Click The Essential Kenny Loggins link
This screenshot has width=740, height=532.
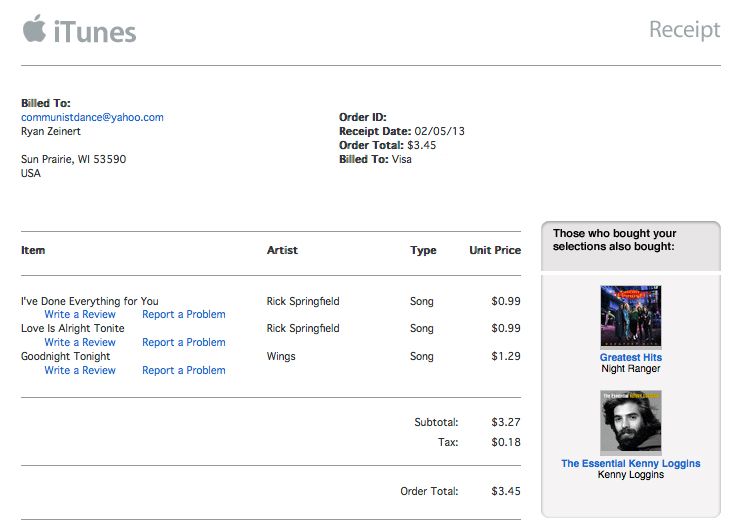[x=631, y=464]
